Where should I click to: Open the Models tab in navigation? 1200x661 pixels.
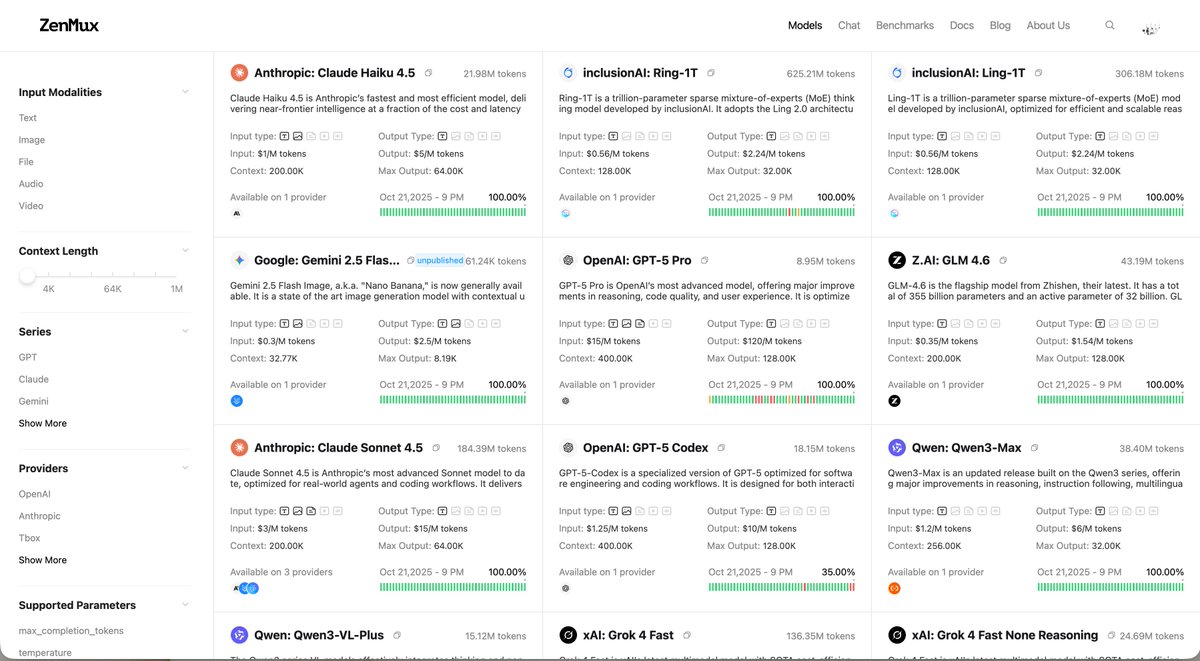[x=805, y=25]
